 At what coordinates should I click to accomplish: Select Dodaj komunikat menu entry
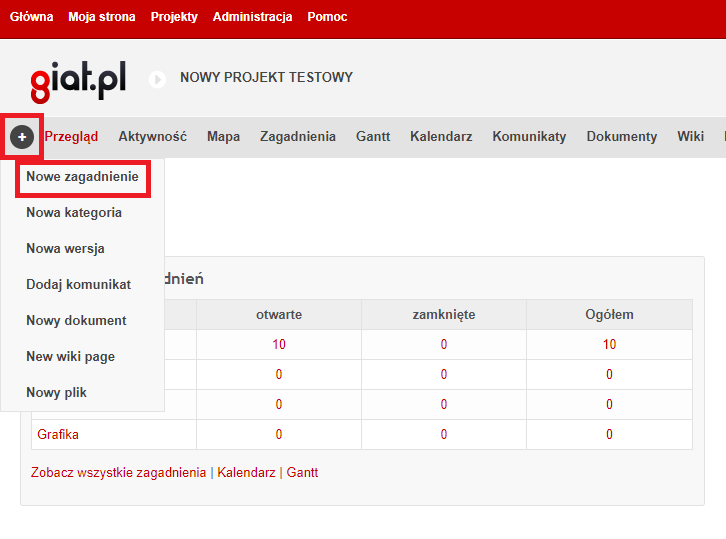tap(79, 284)
